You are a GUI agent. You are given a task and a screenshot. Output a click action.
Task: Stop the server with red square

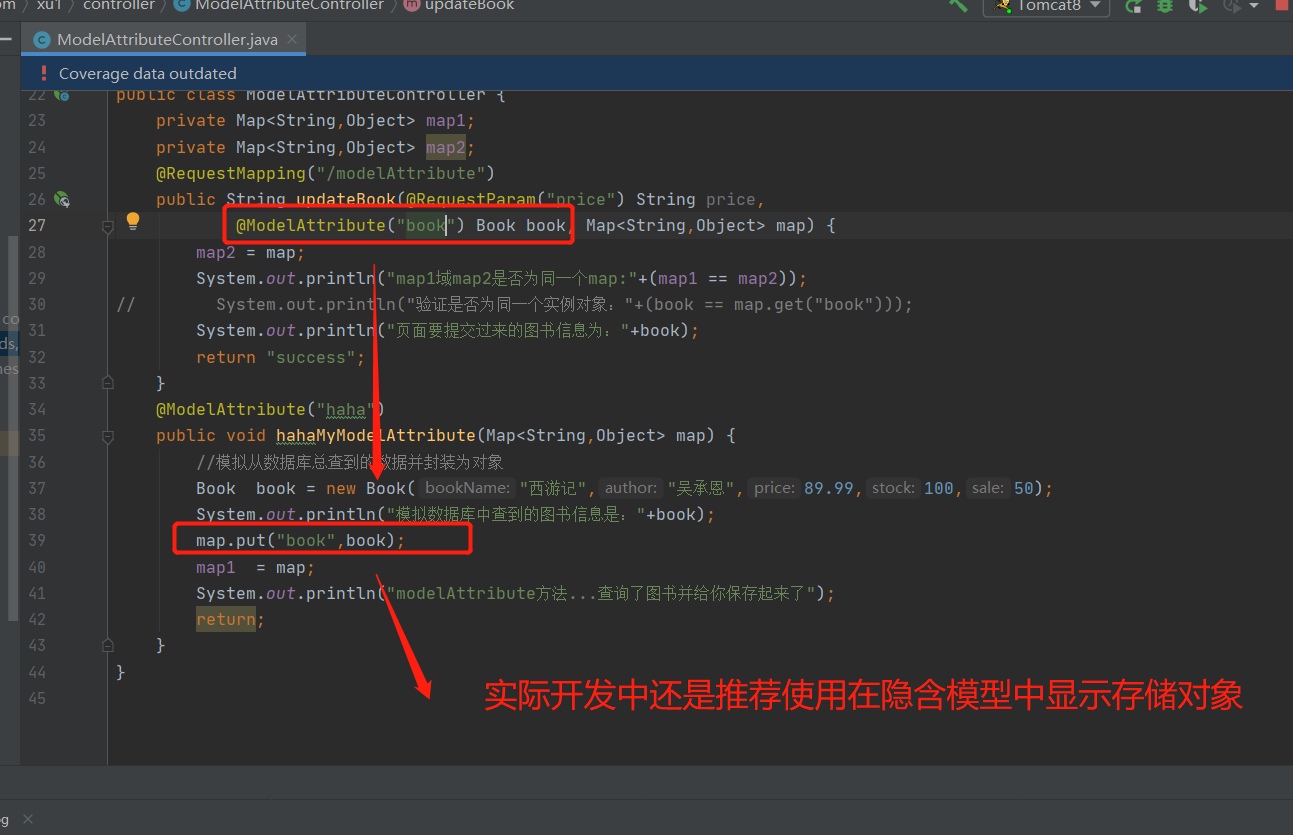pyautogui.click(x=1282, y=5)
